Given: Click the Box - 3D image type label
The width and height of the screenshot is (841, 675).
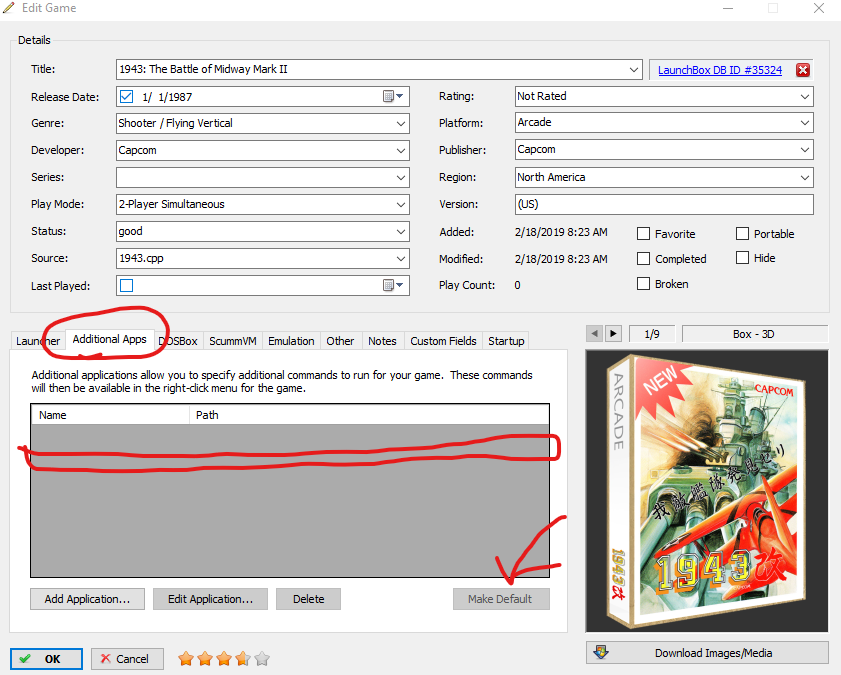Looking at the screenshot, I should click(755, 334).
